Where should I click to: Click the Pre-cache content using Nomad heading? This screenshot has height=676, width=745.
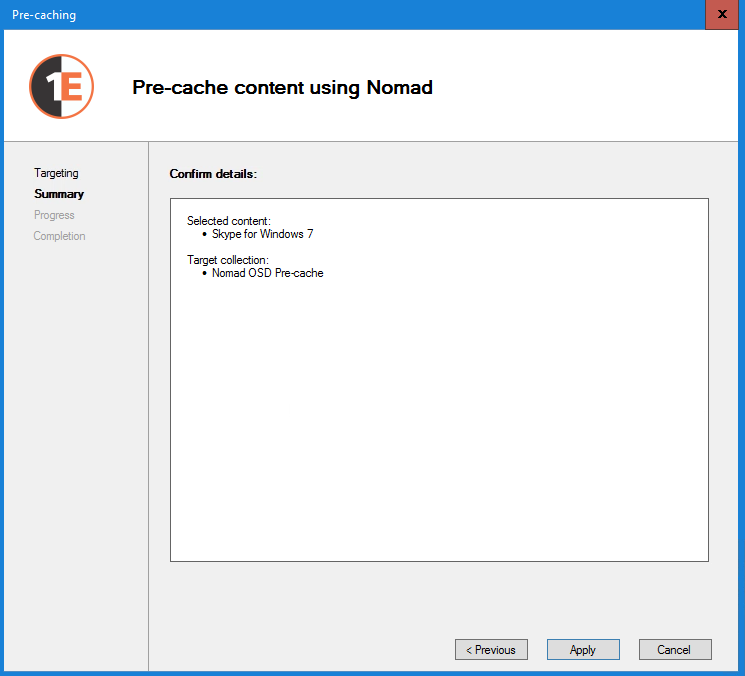click(282, 87)
